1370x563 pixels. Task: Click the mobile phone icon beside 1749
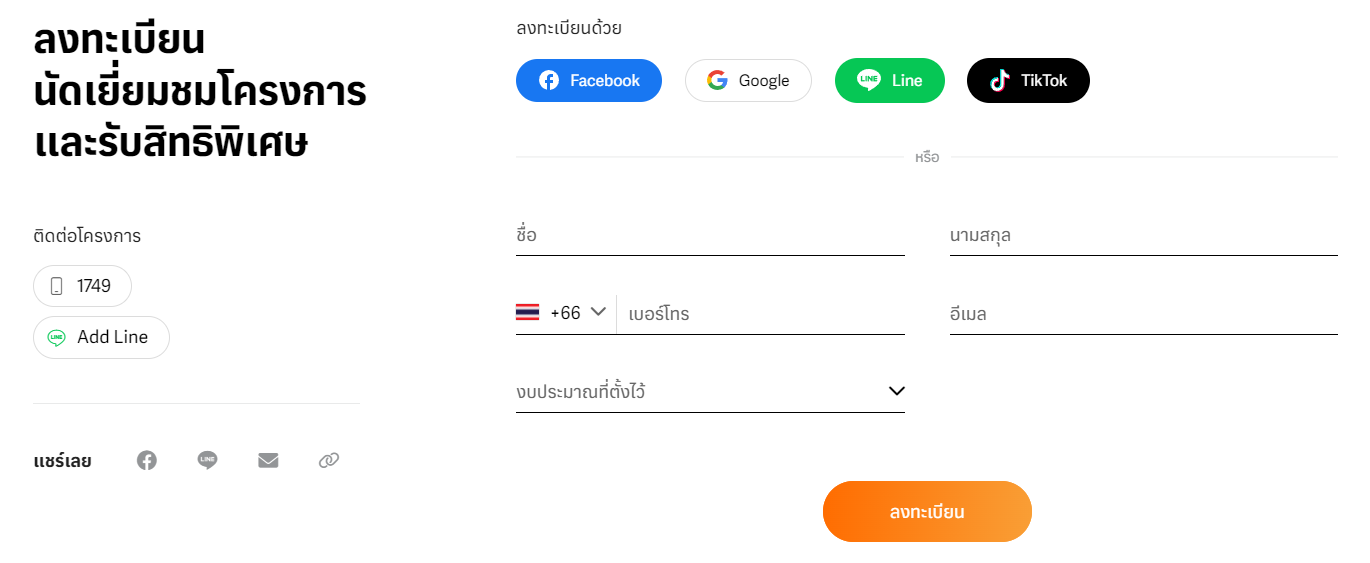[57, 286]
